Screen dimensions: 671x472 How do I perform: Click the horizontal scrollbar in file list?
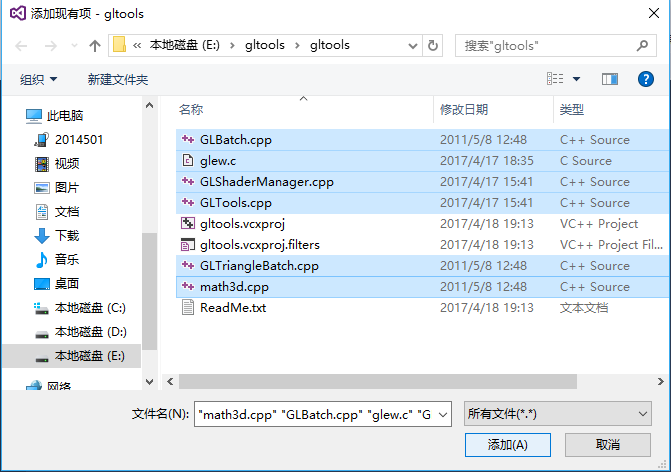pyautogui.click(x=378, y=381)
